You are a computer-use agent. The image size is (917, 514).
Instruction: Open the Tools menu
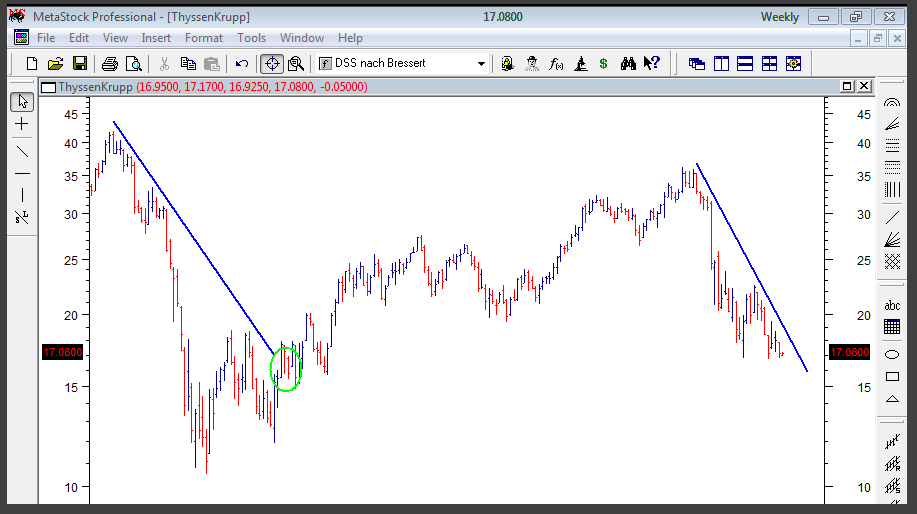coord(251,38)
